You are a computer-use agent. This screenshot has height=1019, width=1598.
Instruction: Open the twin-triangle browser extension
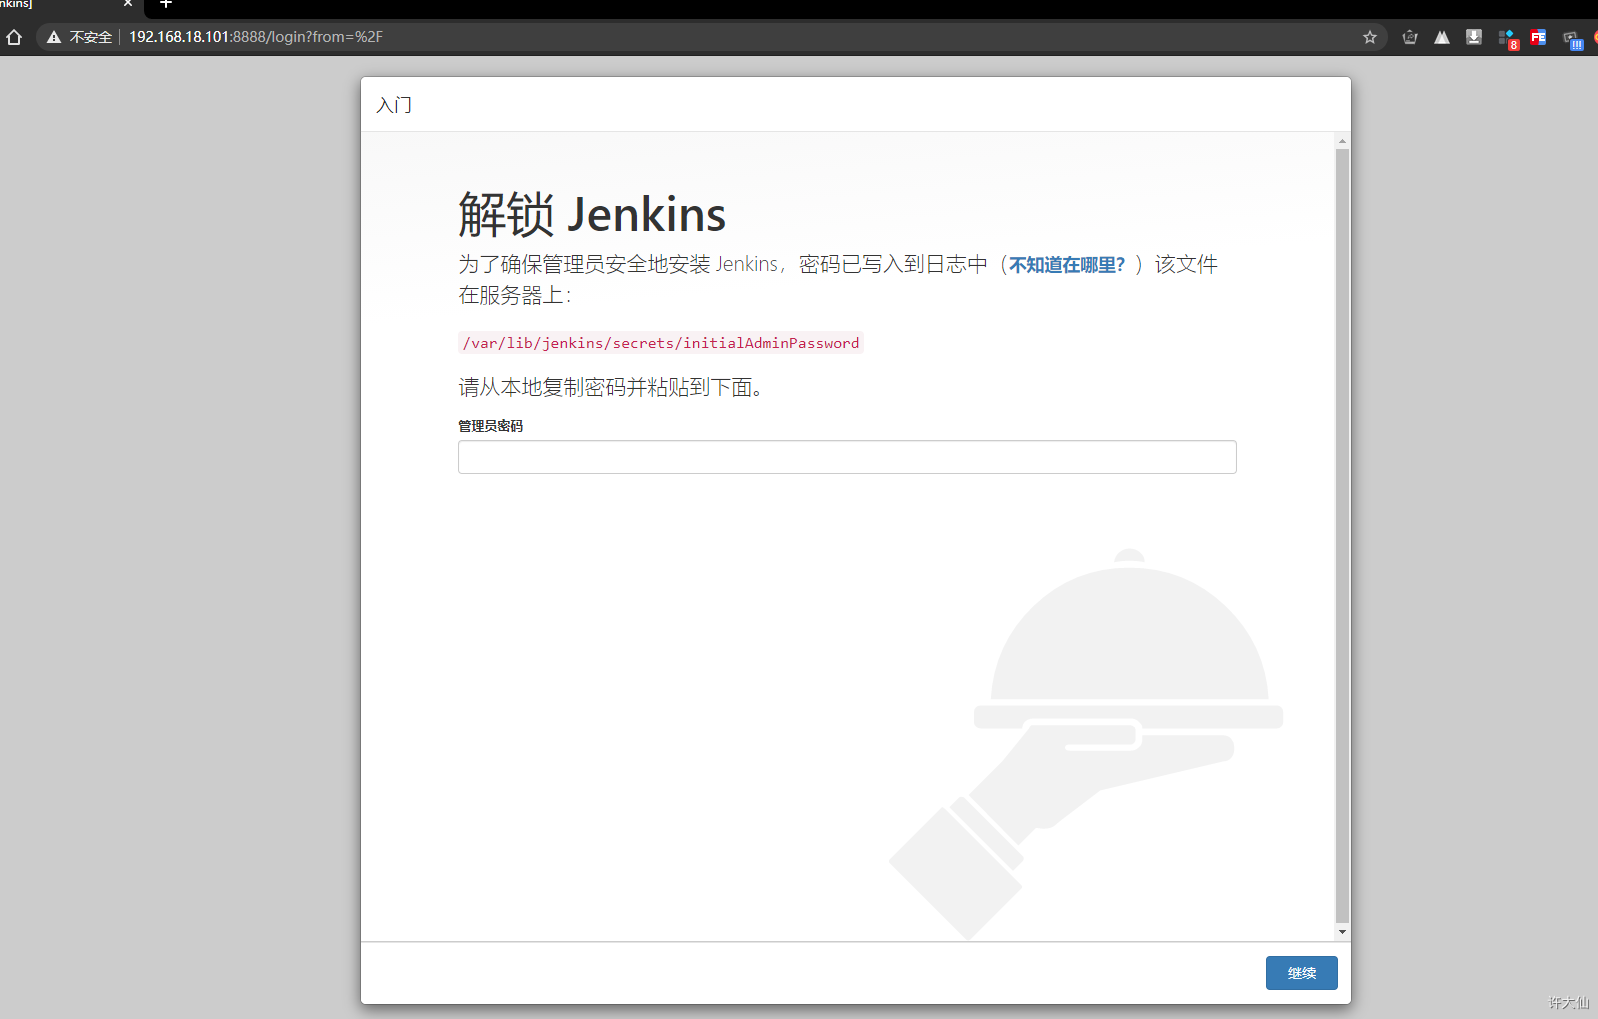click(x=1442, y=37)
